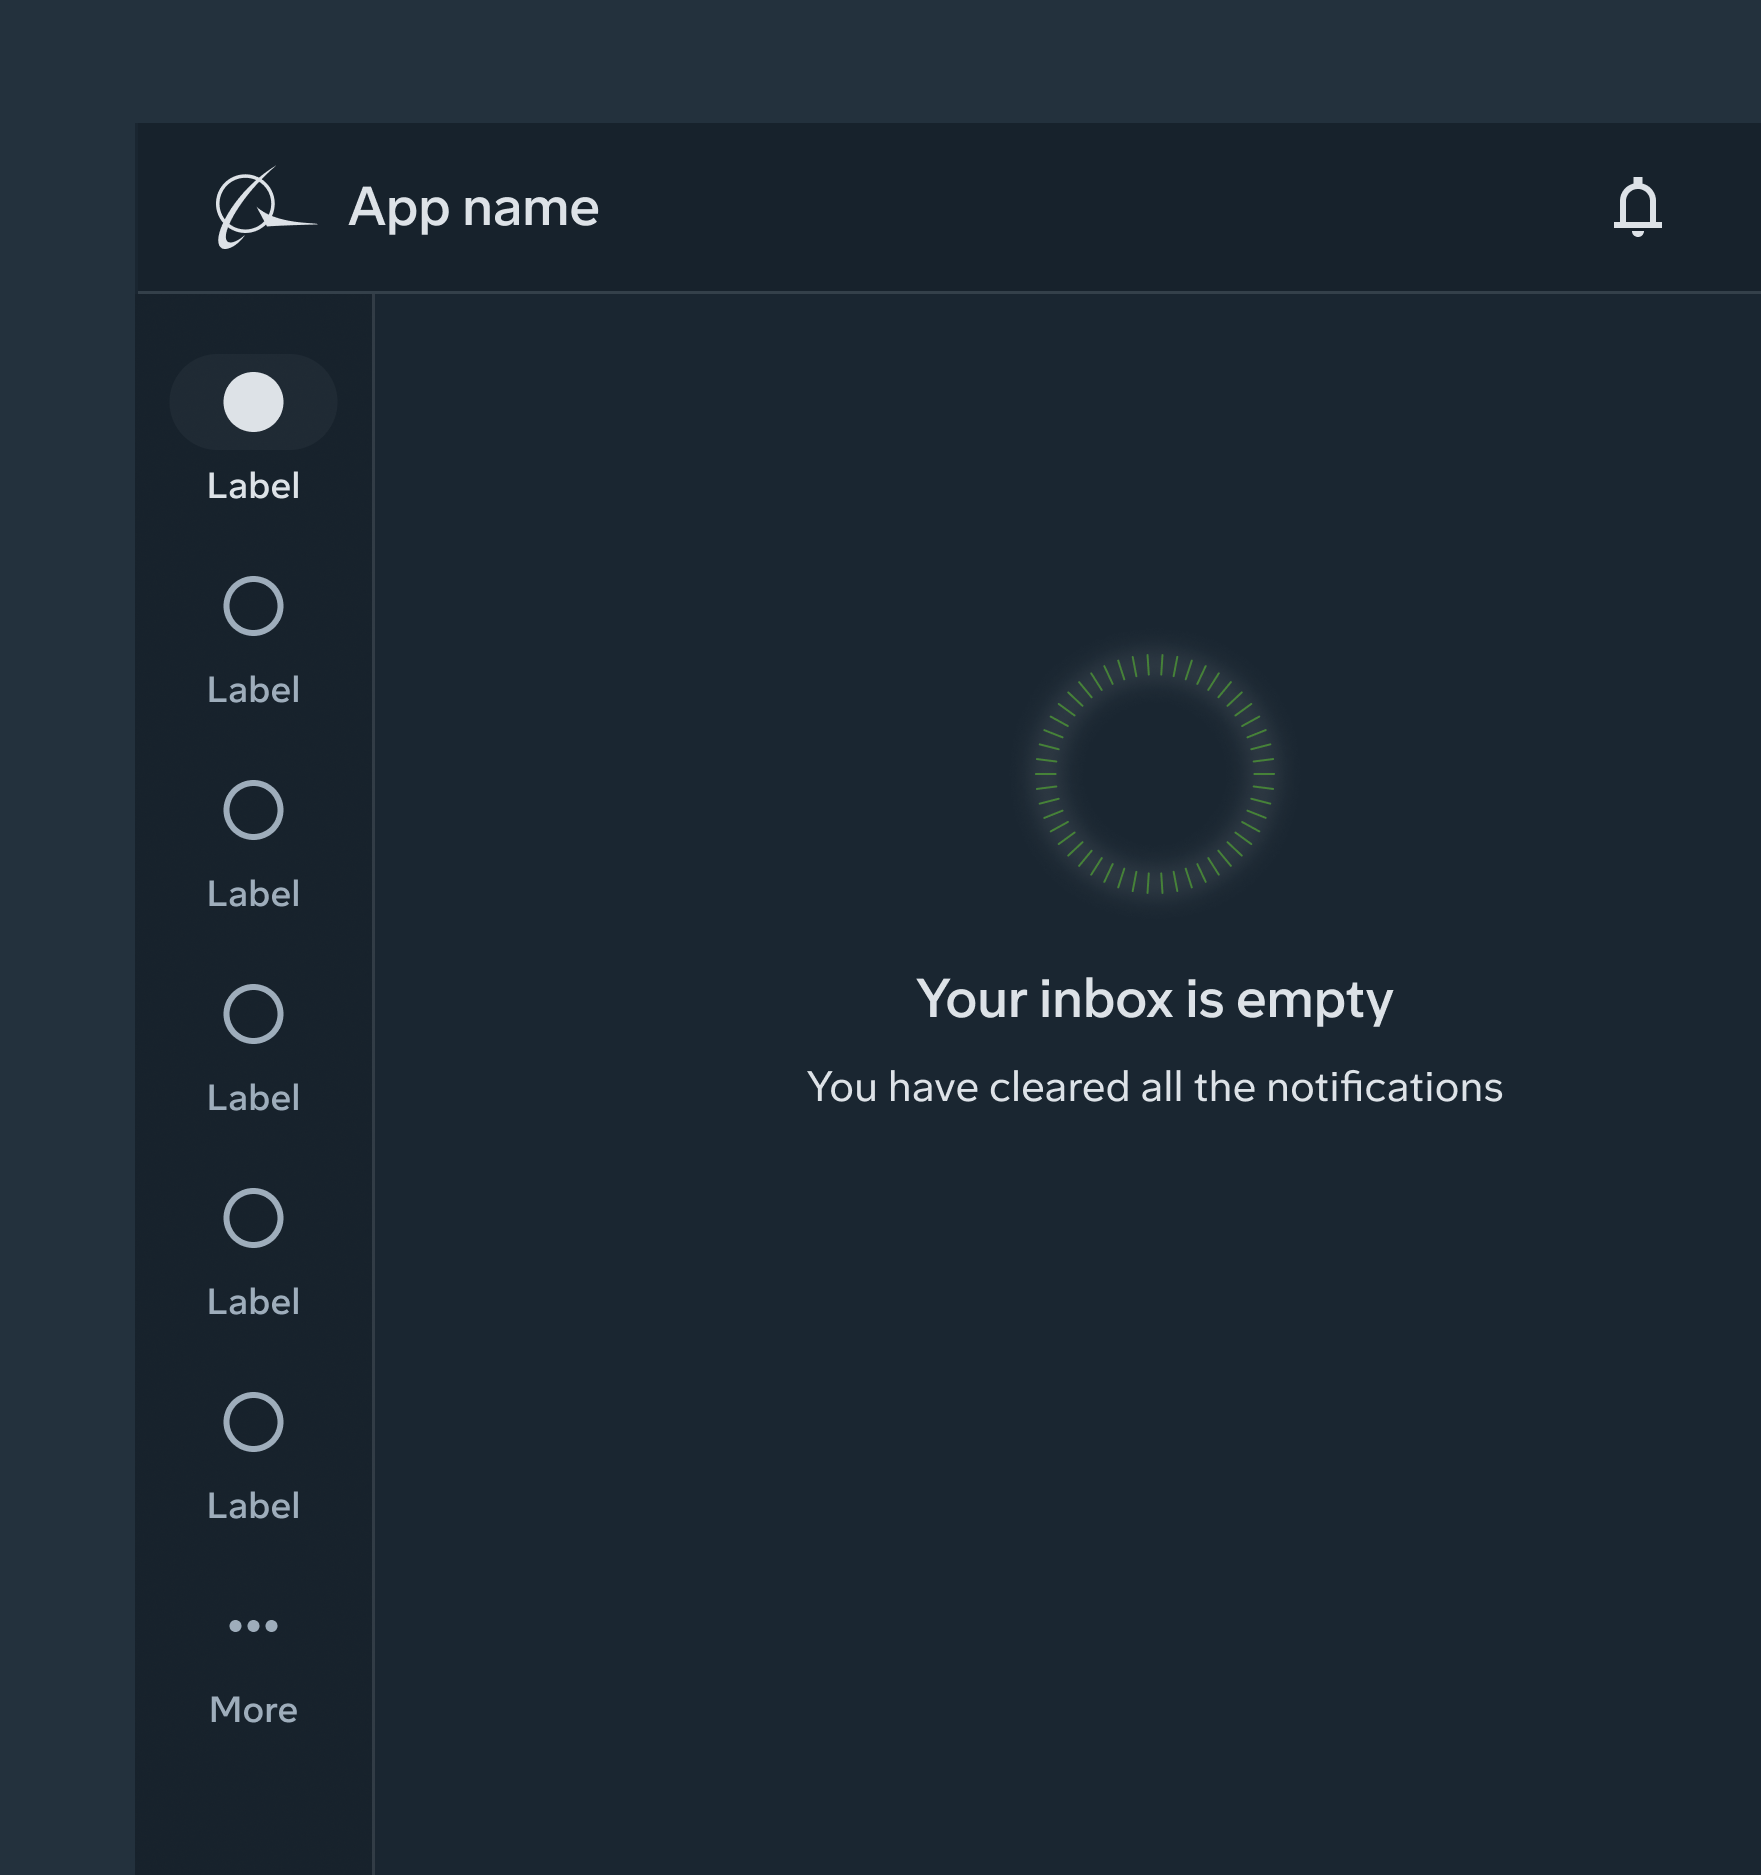Click the fourth nav item's outlined circle icon
Screen dimensions: 1761x1875
pyautogui.click(x=253, y=1014)
